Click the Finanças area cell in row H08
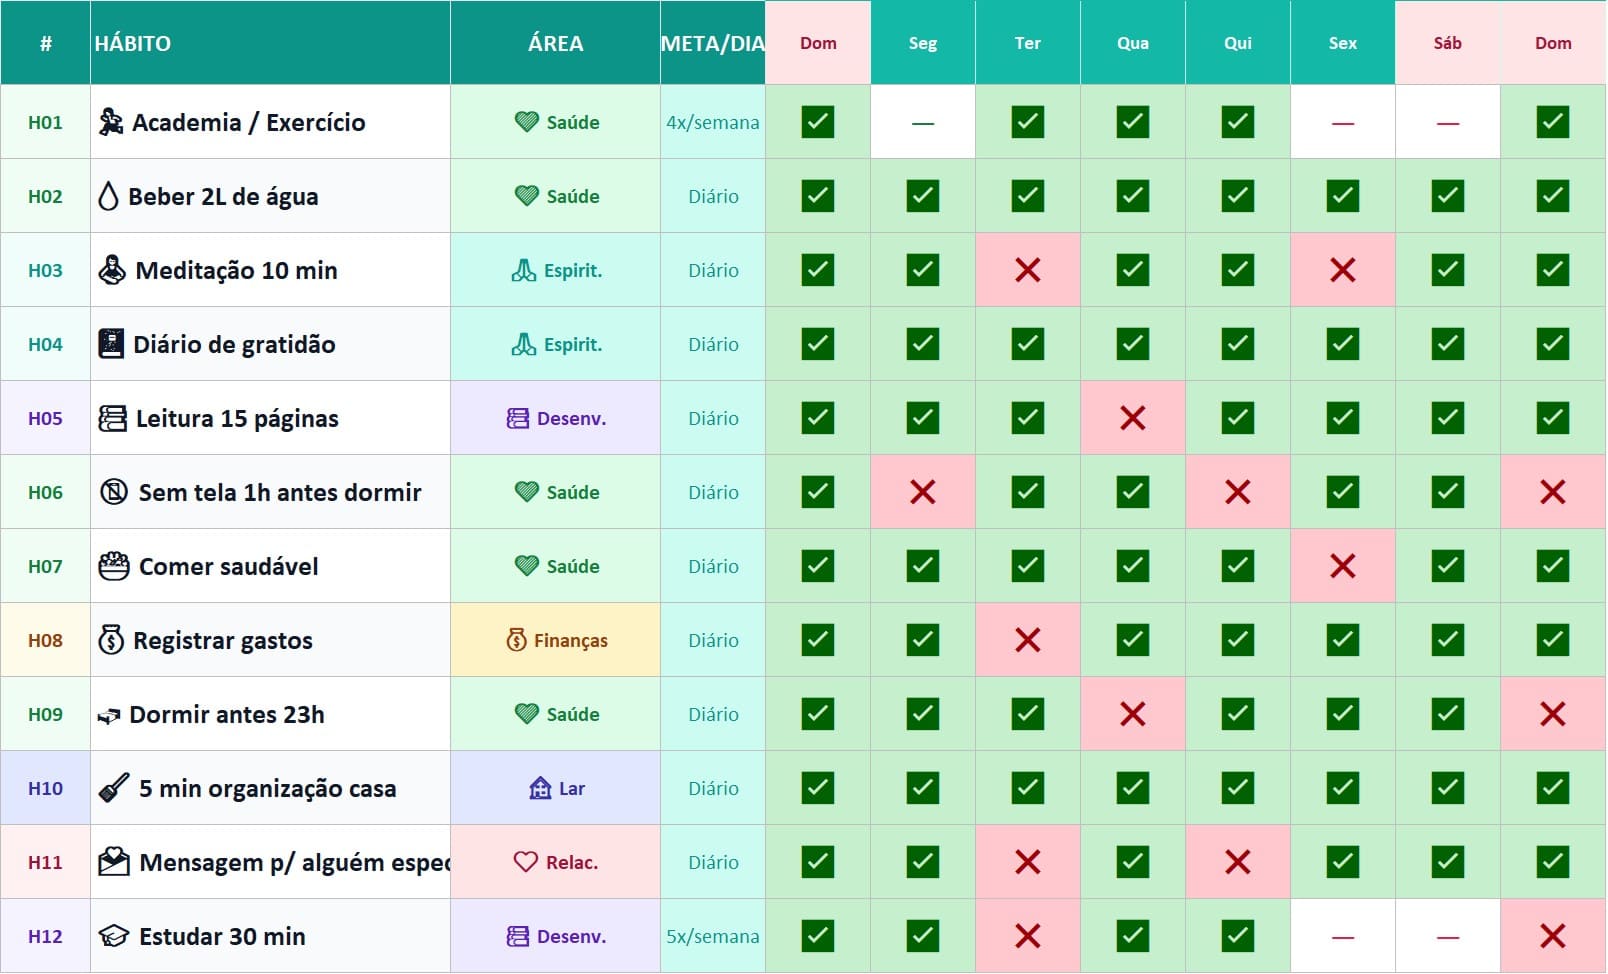 tap(555, 640)
